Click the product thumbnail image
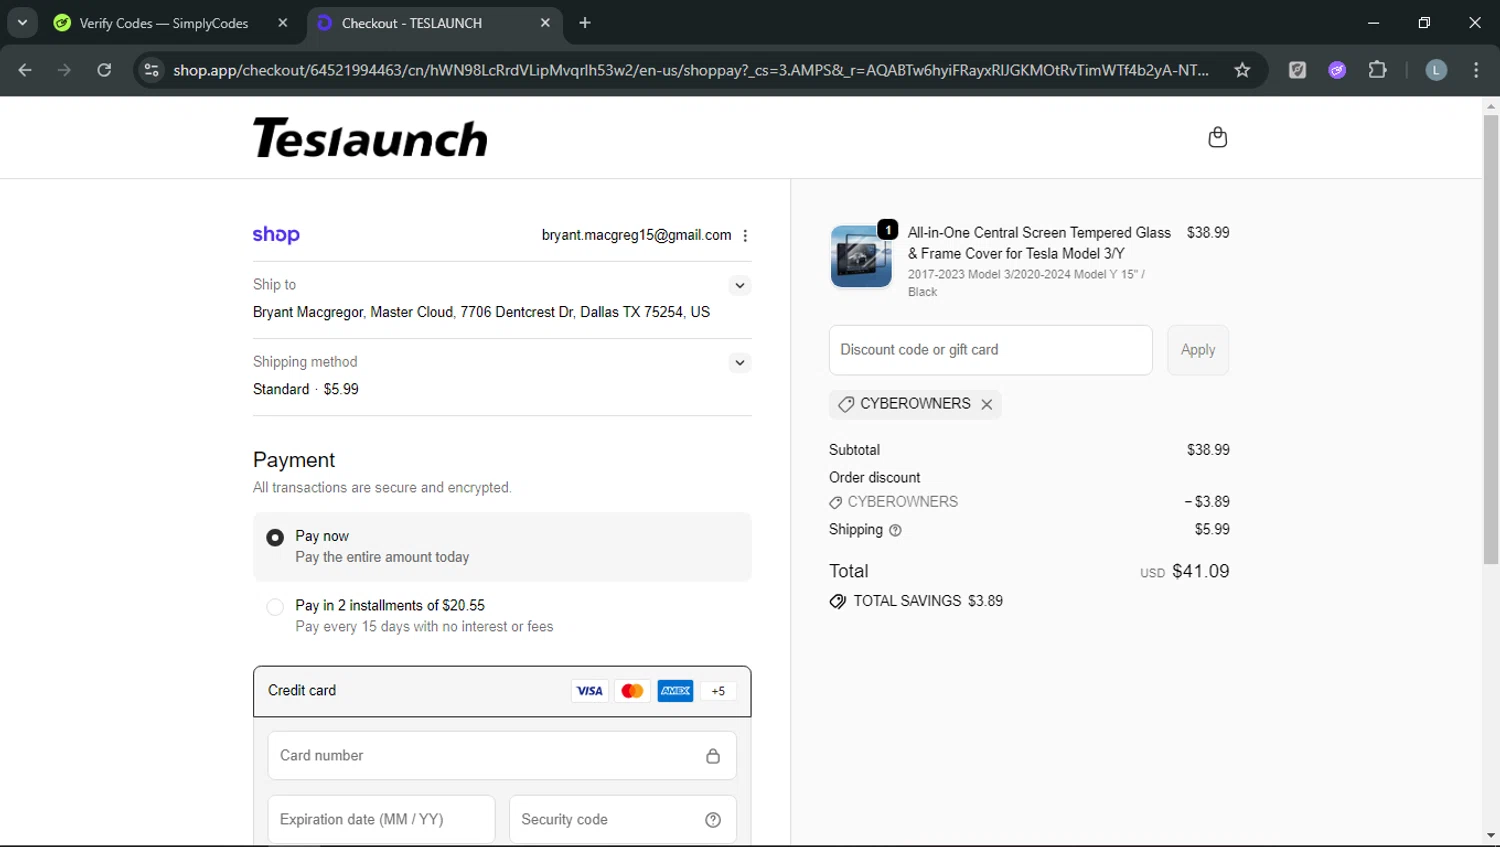Image resolution: width=1500 pixels, height=847 pixels. click(861, 256)
